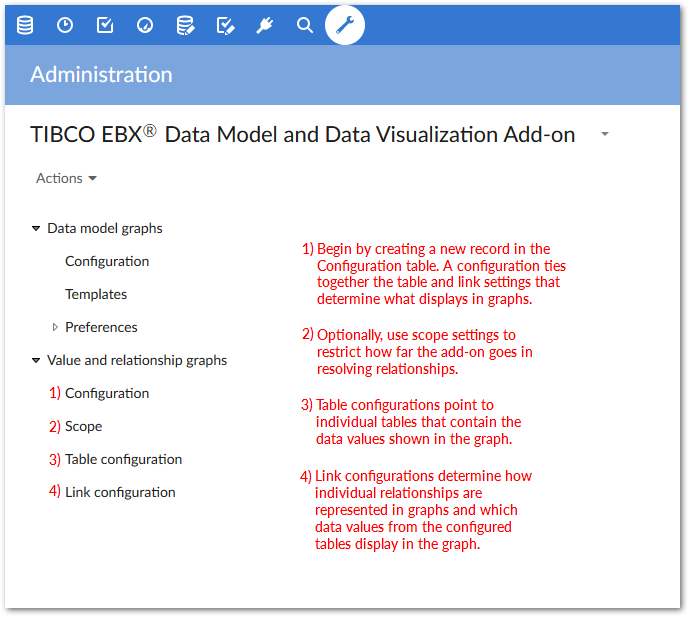Open Configuration under Value and relationship graphs
This screenshot has height=617, width=689.
point(107,393)
